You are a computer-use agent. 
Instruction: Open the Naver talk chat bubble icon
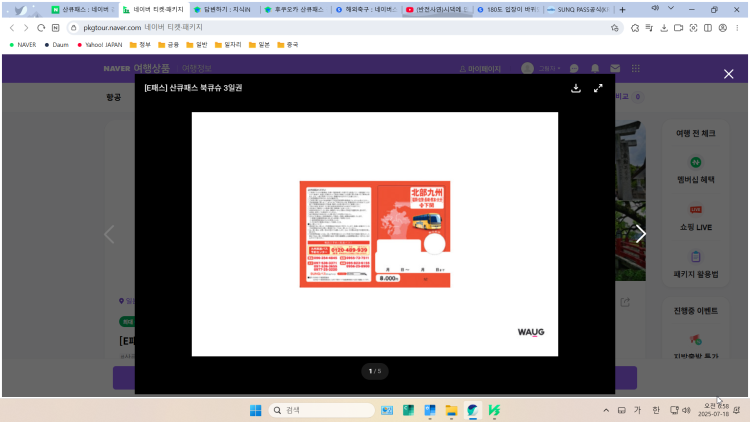pos(574,68)
